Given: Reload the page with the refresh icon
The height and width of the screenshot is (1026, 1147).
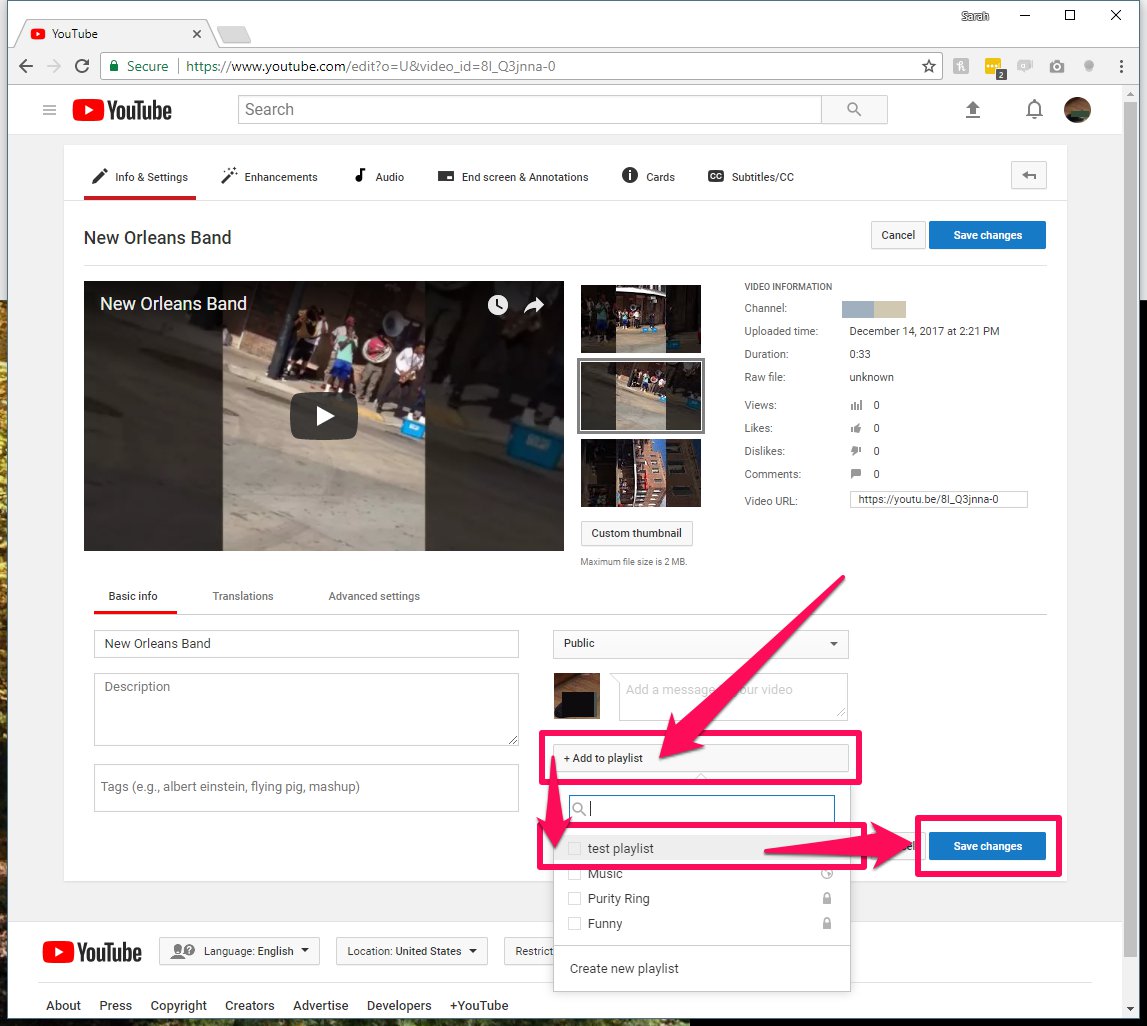Looking at the screenshot, I should [82, 67].
